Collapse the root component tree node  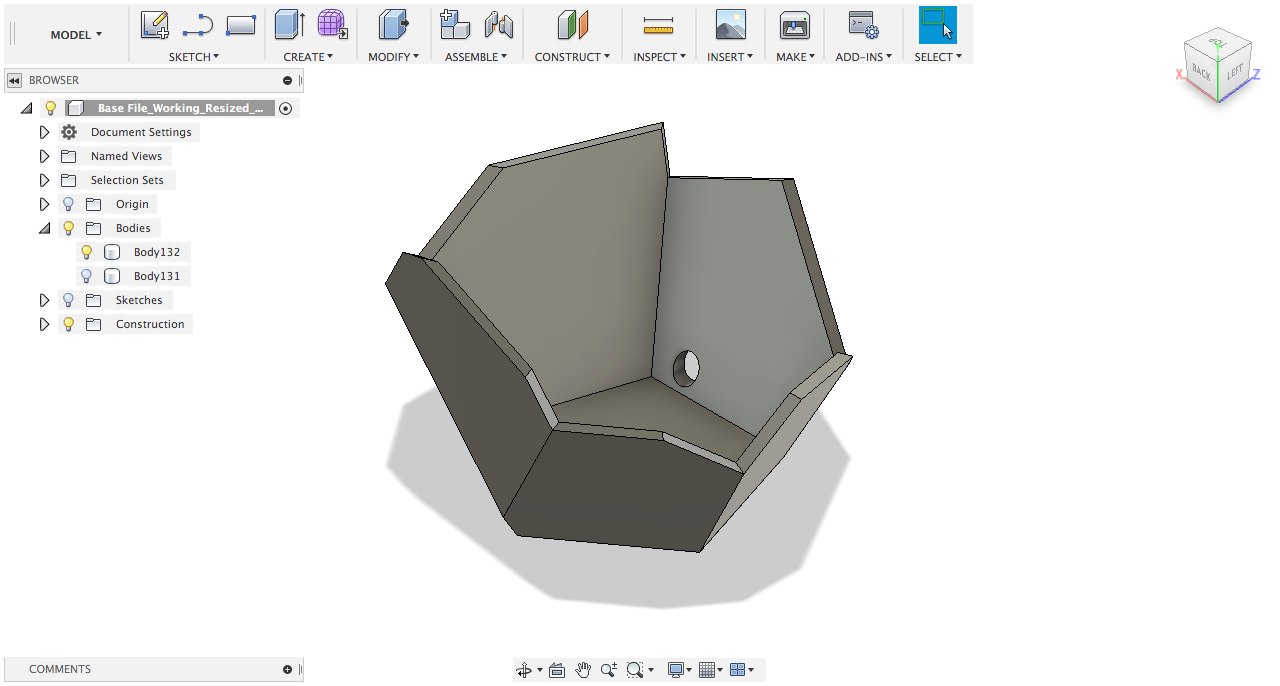point(27,108)
